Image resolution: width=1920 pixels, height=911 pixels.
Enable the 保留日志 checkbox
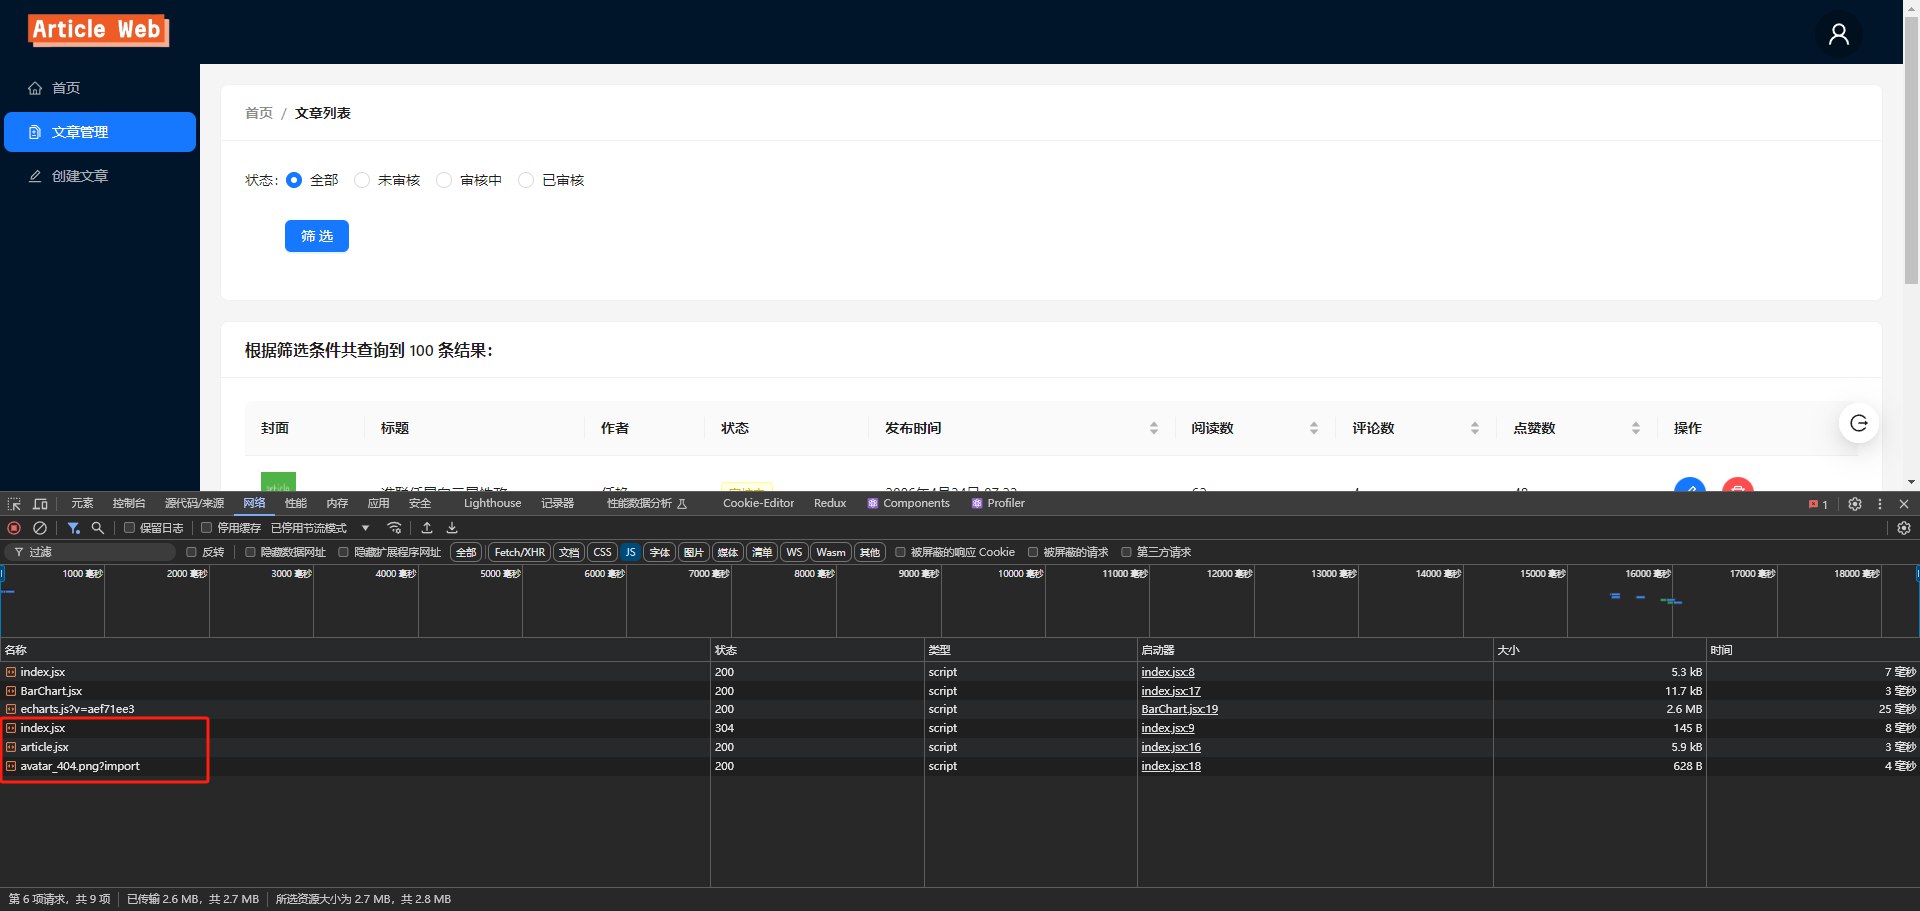pyautogui.click(x=129, y=528)
